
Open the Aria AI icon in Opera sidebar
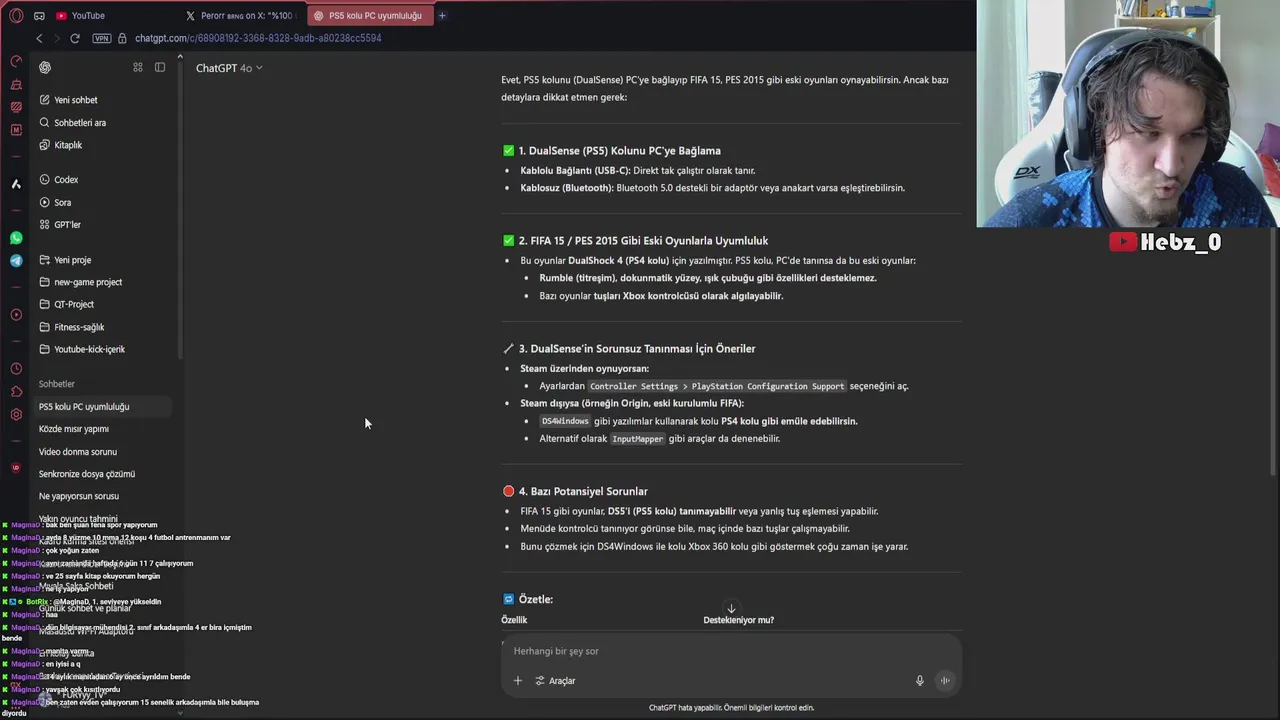16,184
